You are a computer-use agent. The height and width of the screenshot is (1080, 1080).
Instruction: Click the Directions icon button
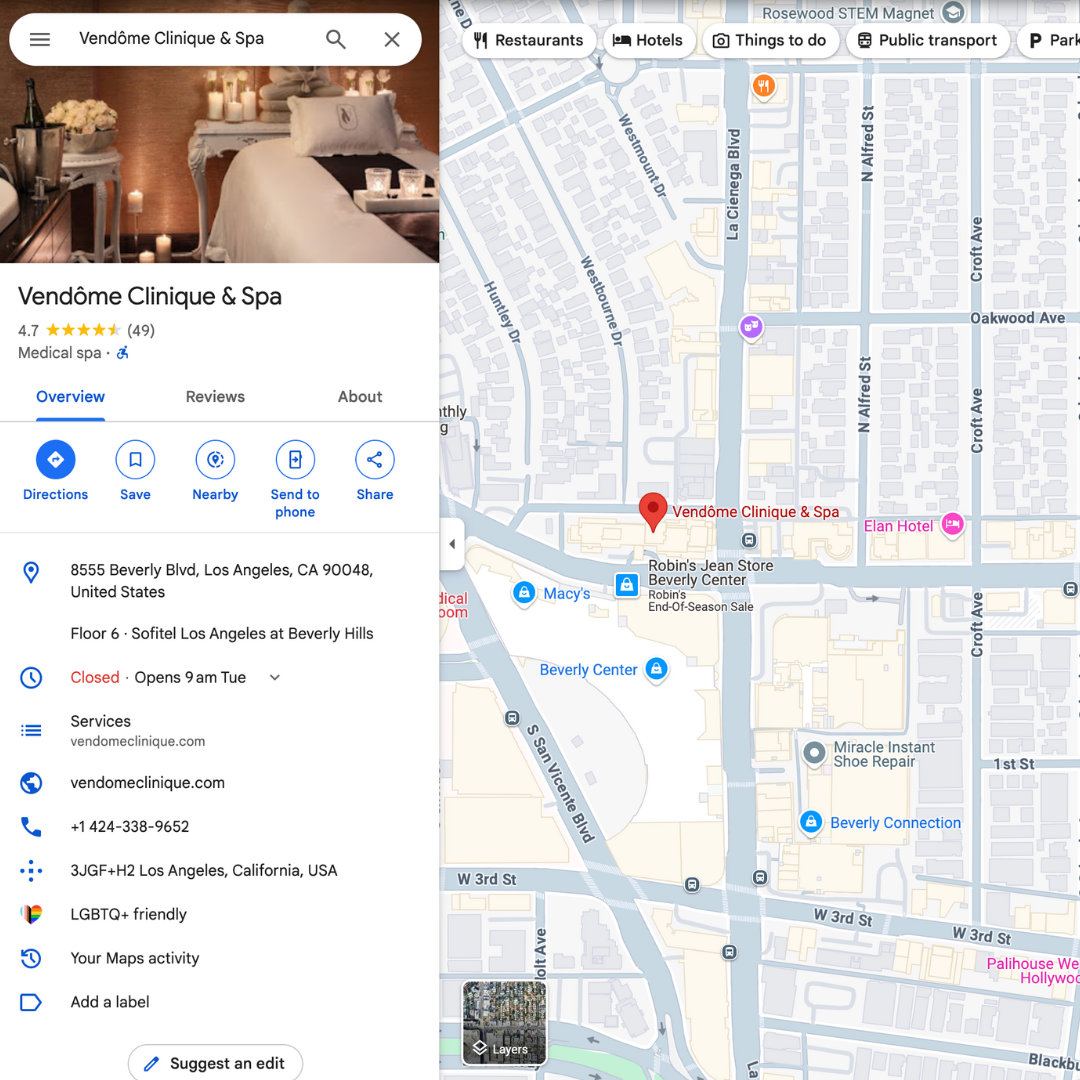(55, 459)
